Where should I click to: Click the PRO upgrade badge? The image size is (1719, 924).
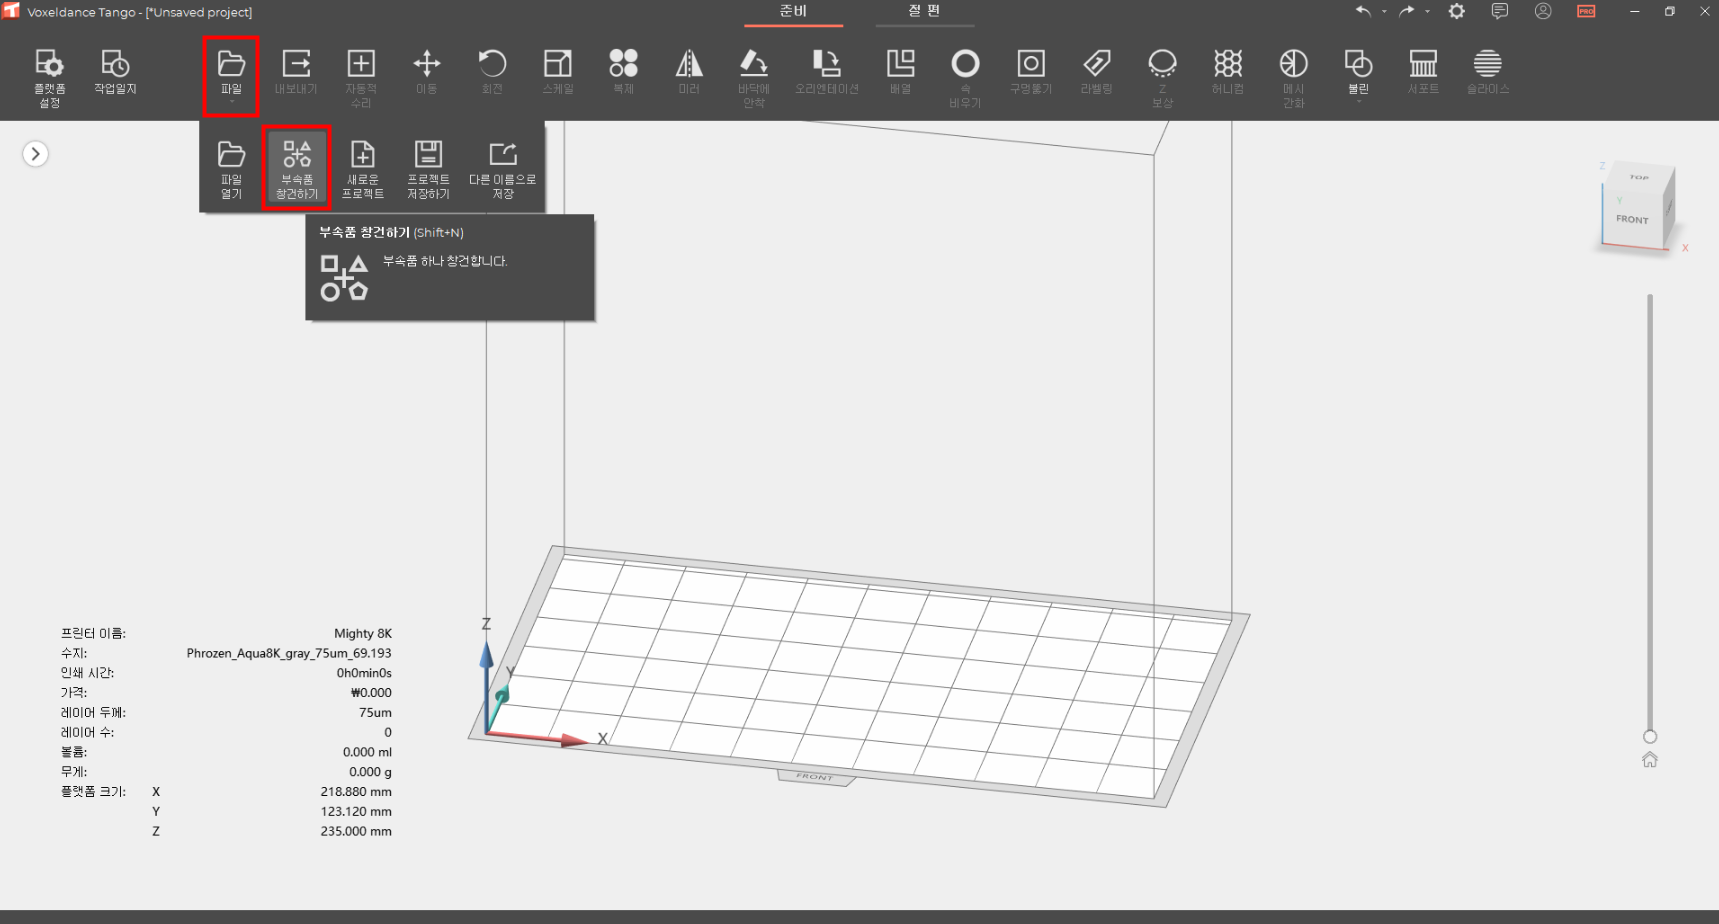coord(1586,12)
